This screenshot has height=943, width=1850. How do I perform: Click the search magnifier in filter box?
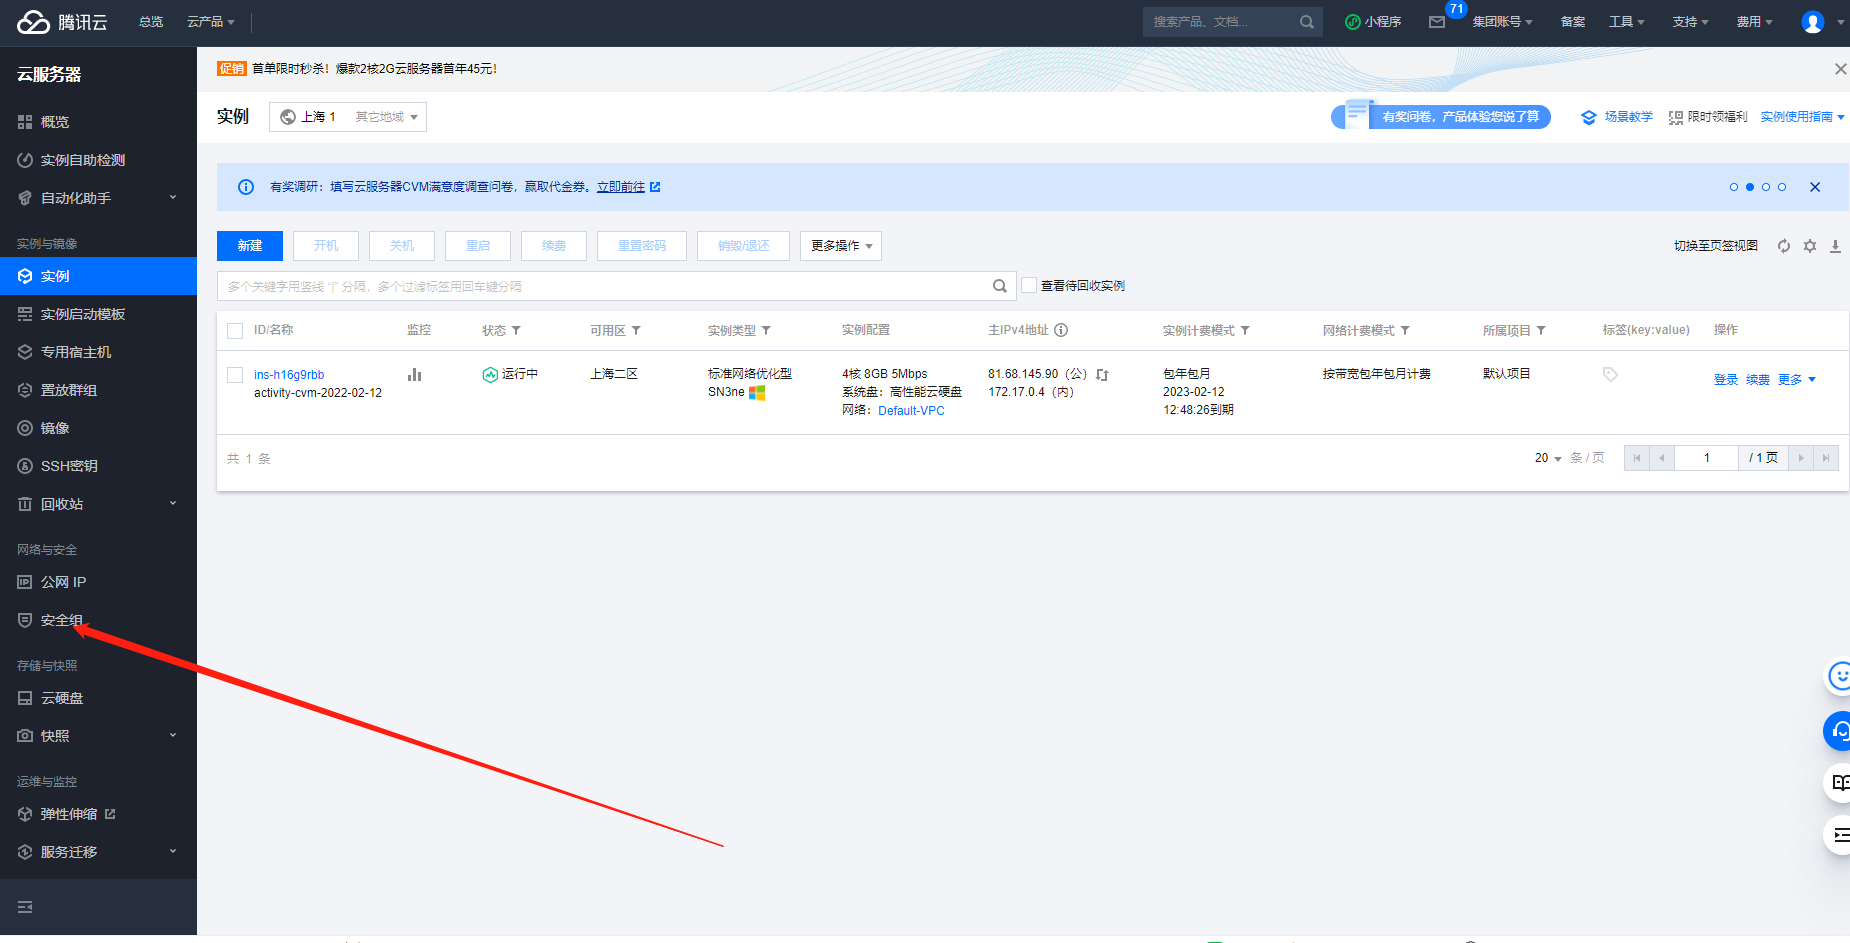(x=999, y=286)
